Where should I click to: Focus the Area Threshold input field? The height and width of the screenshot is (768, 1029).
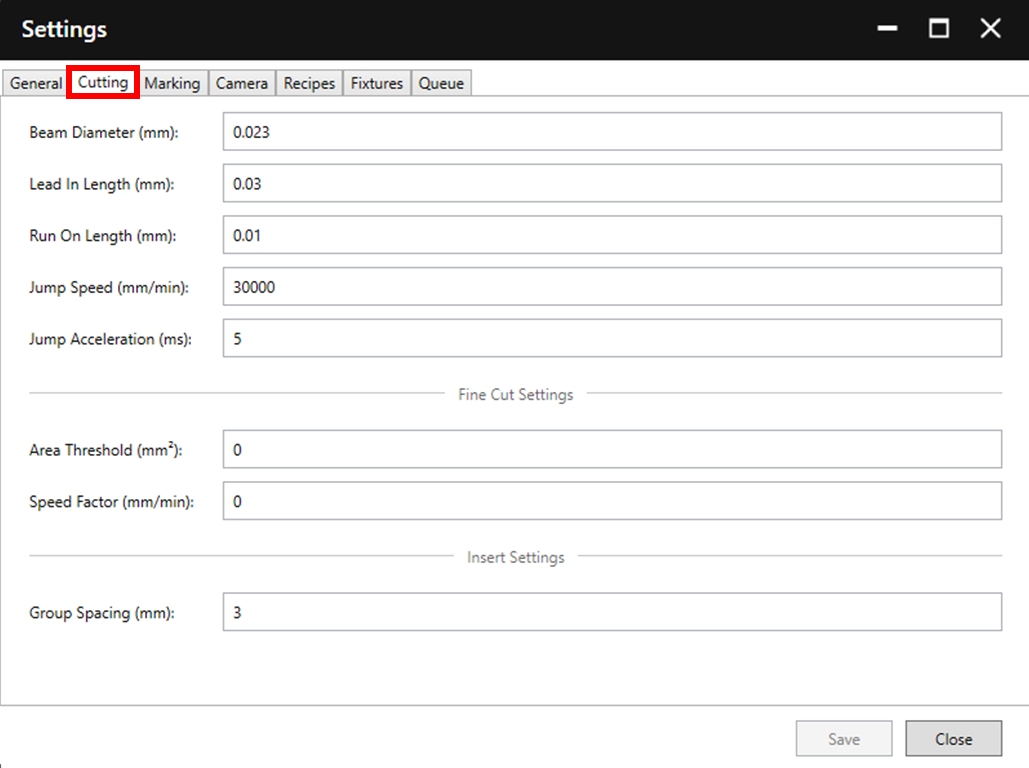tap(612, 449)
